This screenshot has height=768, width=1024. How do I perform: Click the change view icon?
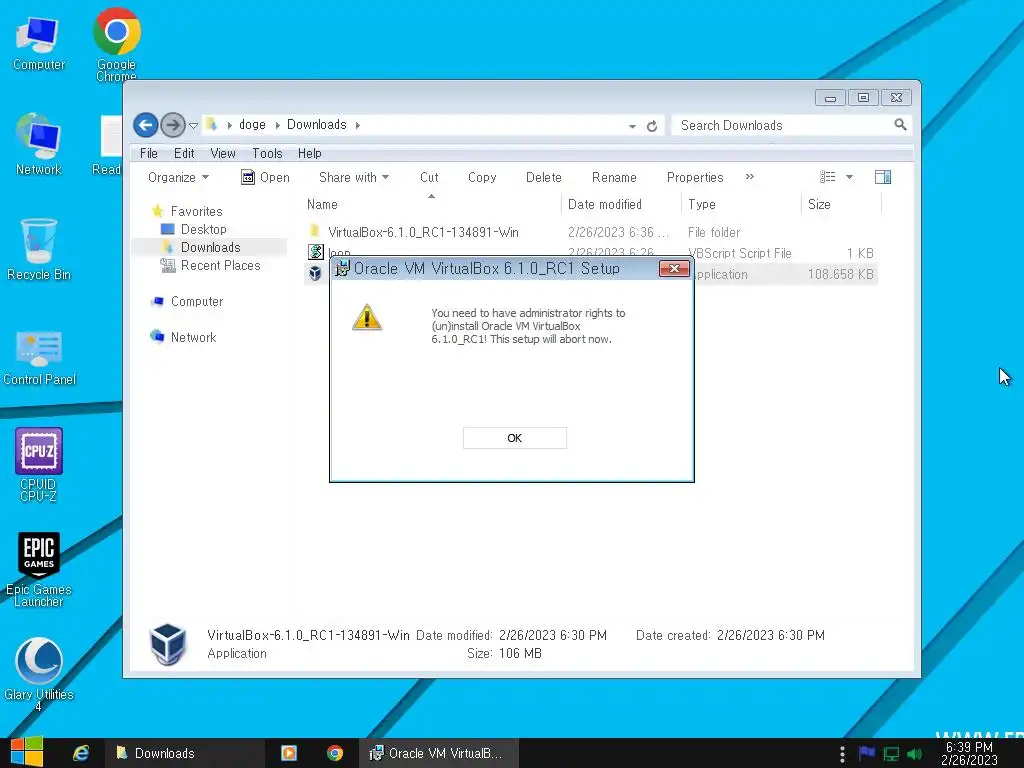coord(827,177)
